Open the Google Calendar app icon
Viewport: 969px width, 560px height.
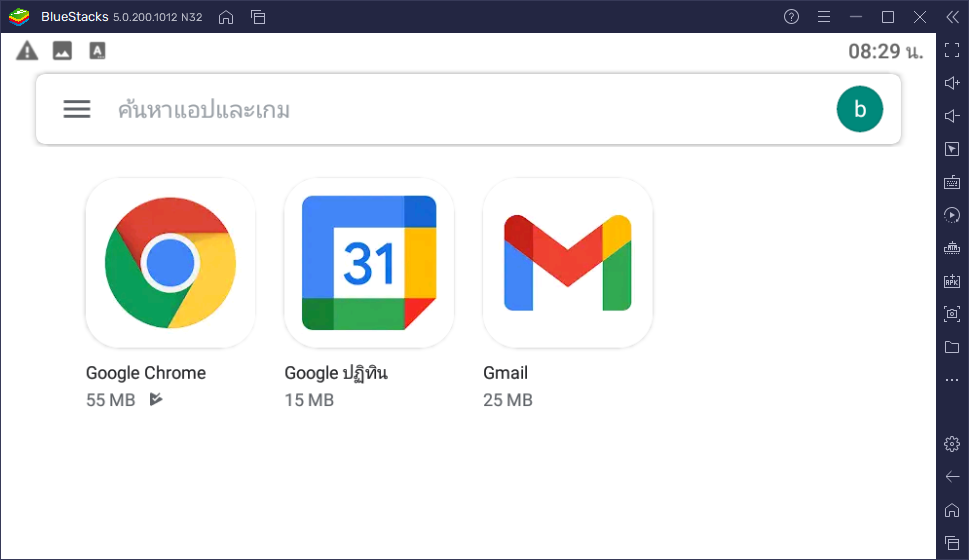click(x=369, y=263)
